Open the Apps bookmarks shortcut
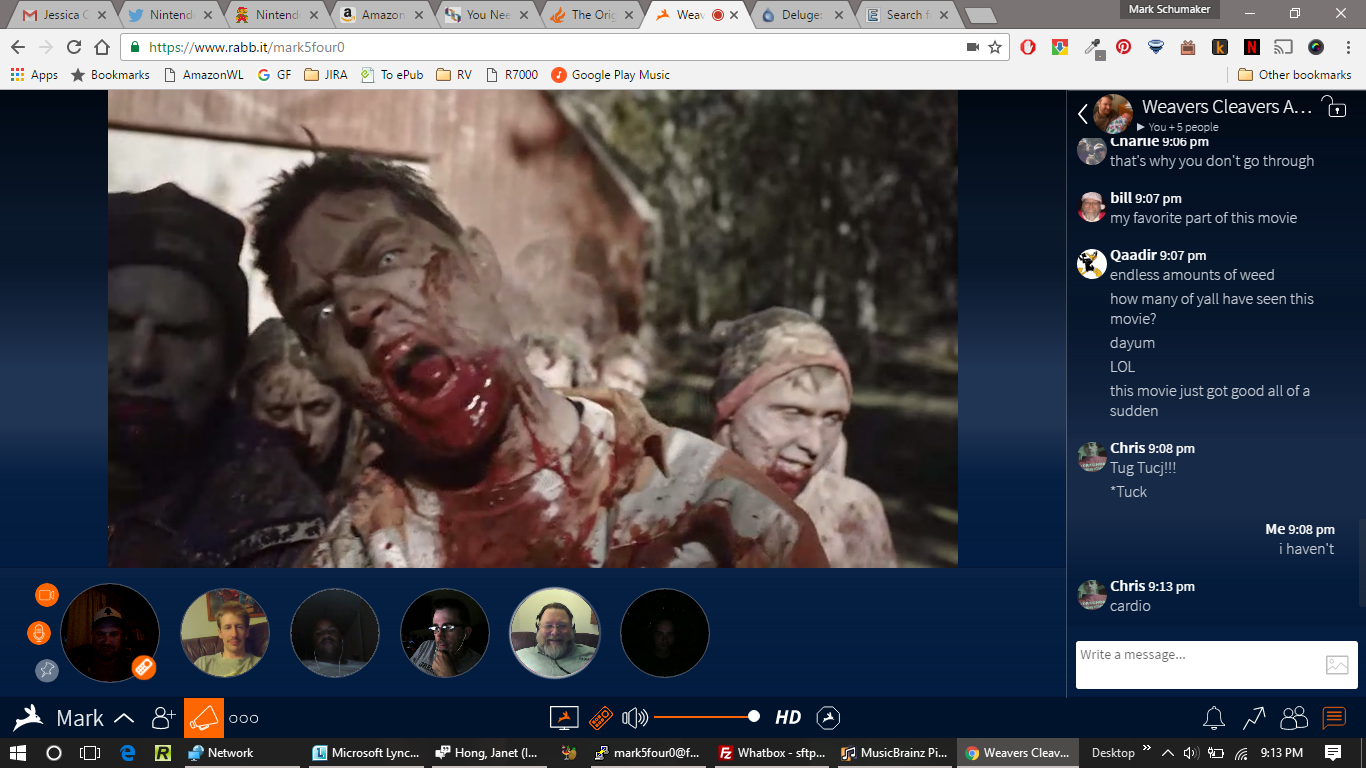The width and height of the screenshot is (1366, 768). pos(34,75)
